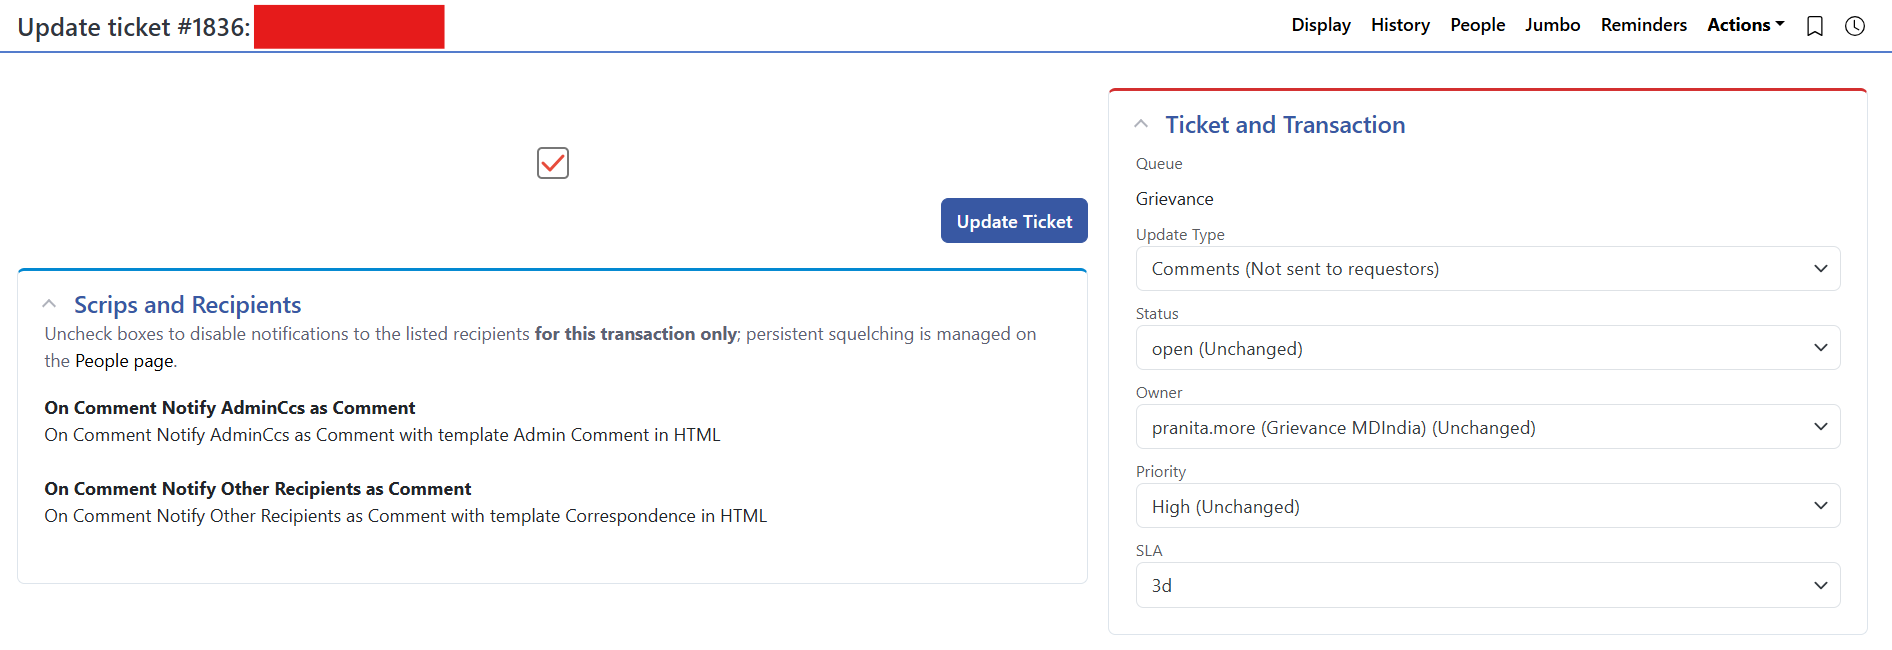This screenshot has height=650, width=1892.
Task: Click the bookmark icon in header
Action: 1815,26
